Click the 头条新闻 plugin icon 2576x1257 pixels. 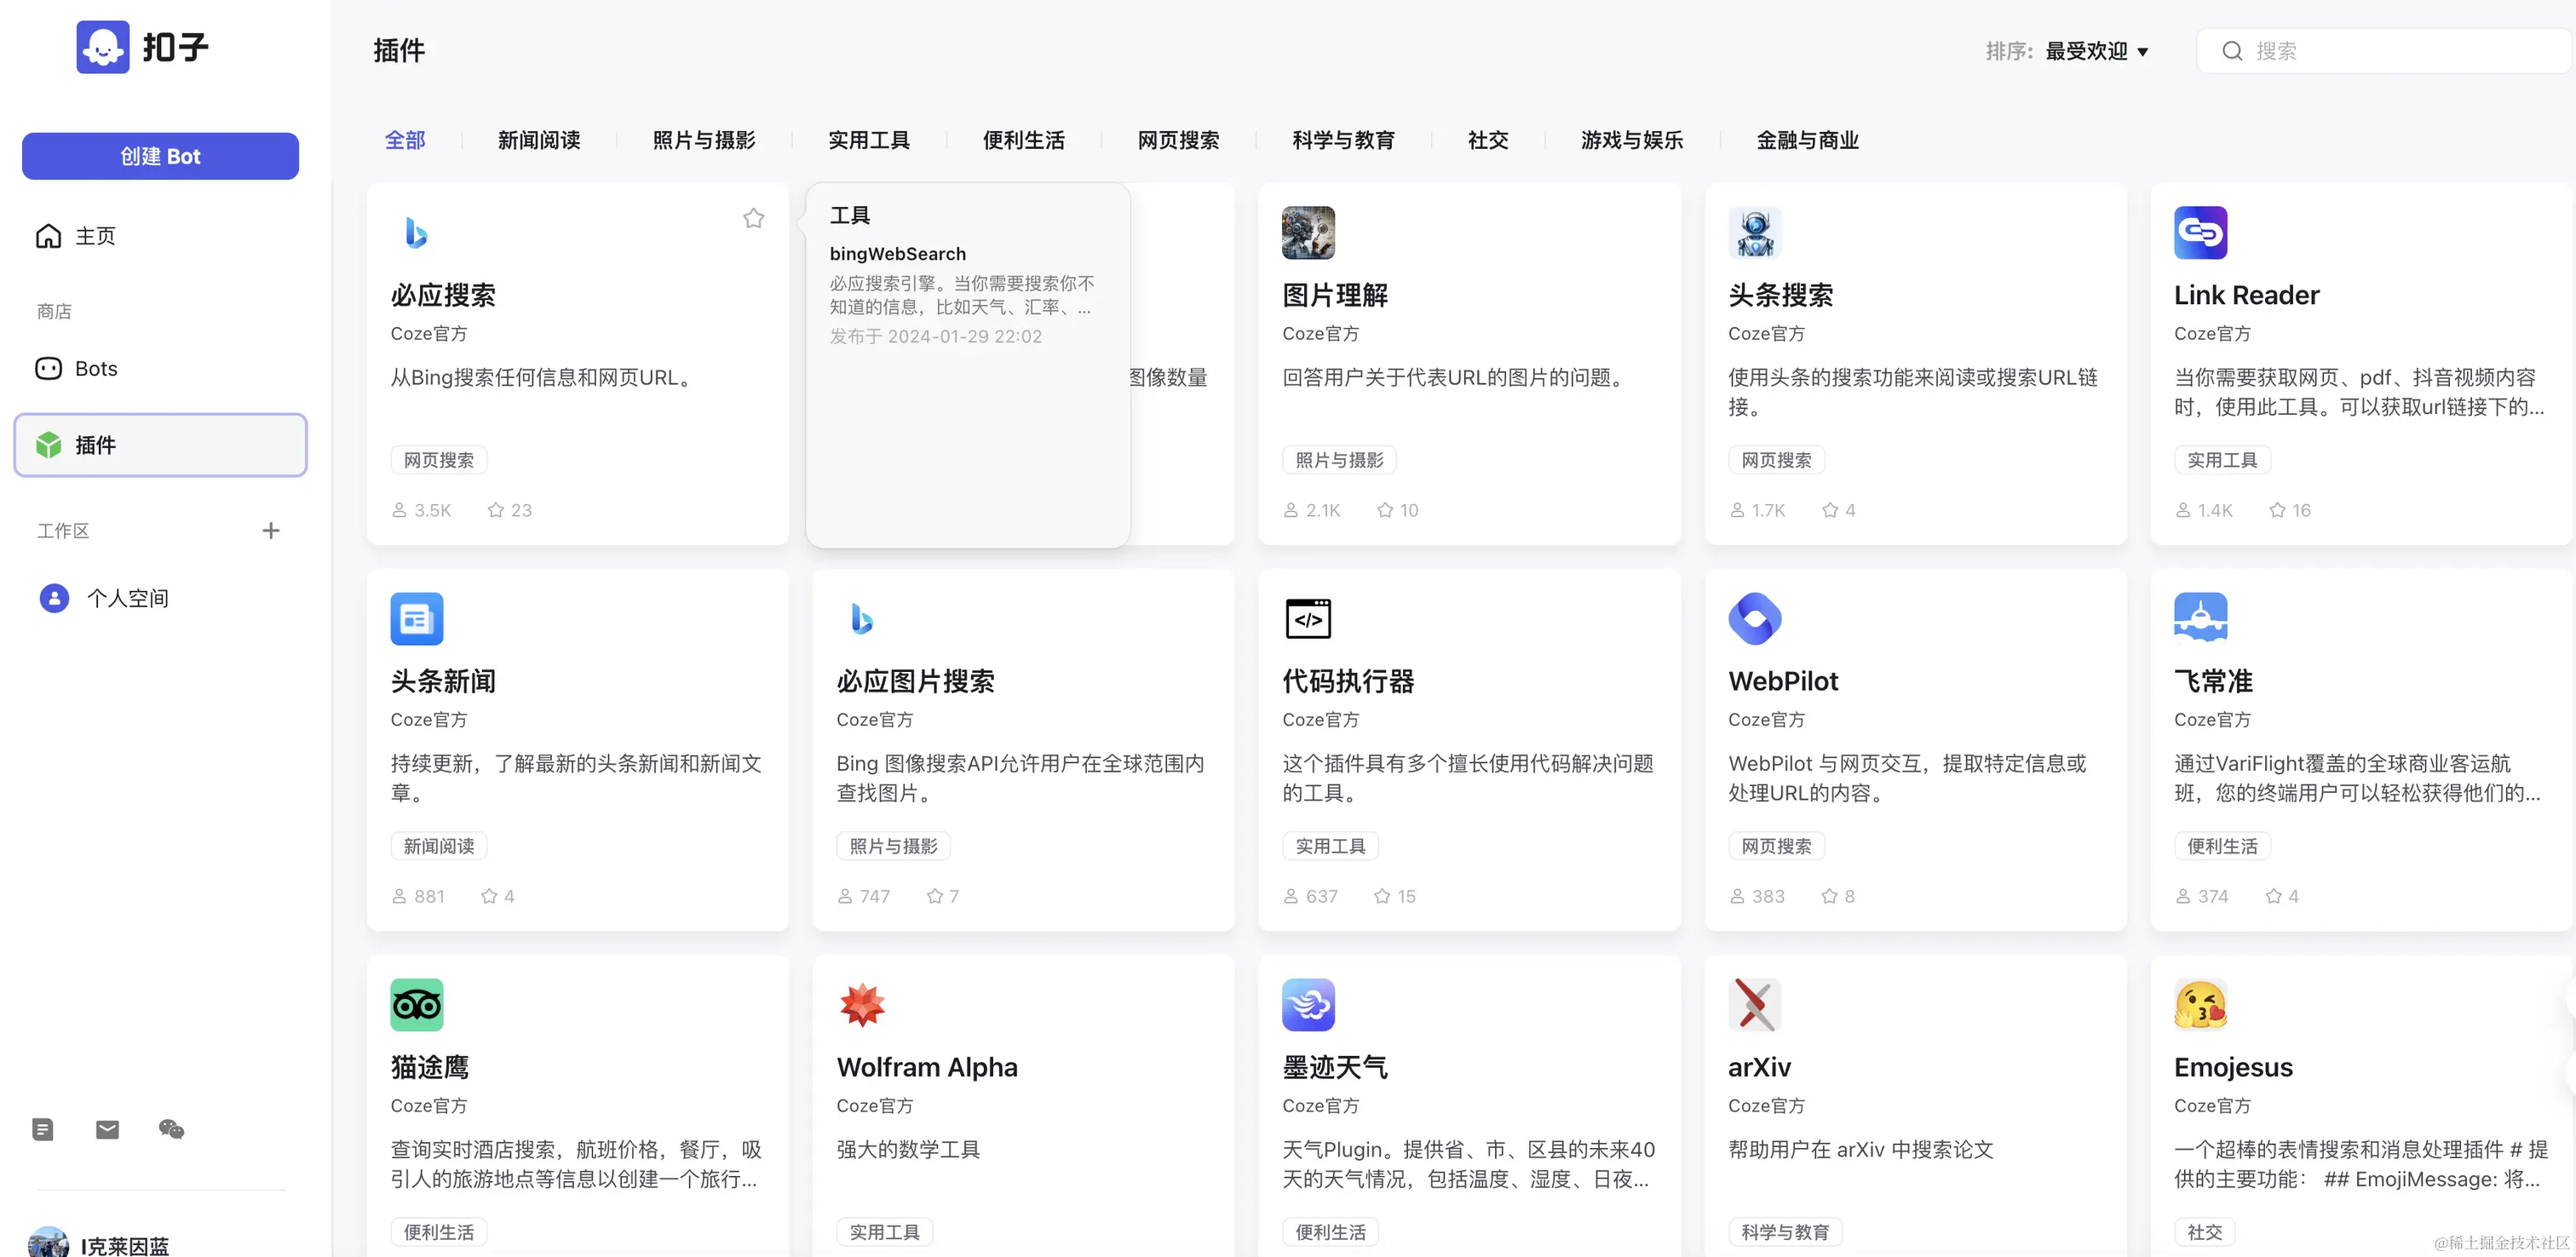coord(417,619)
